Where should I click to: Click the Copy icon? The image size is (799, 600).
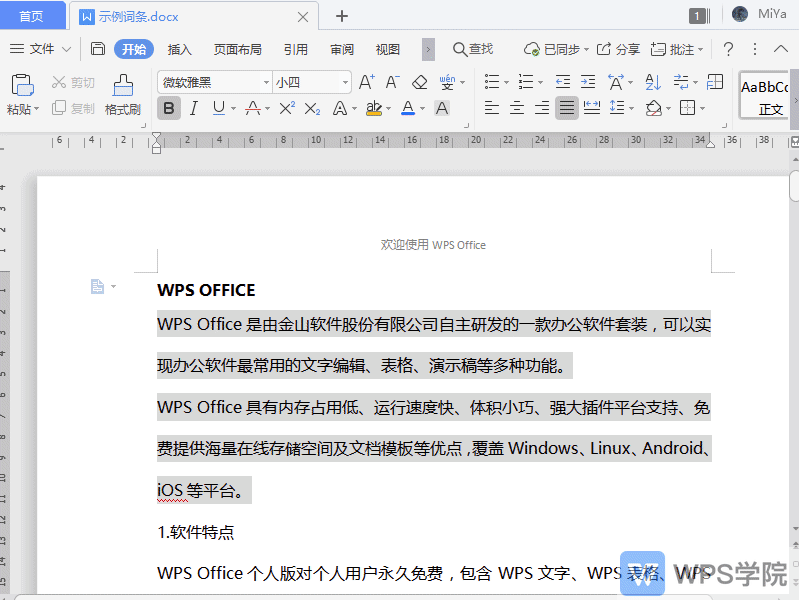(x=59, y=108)
